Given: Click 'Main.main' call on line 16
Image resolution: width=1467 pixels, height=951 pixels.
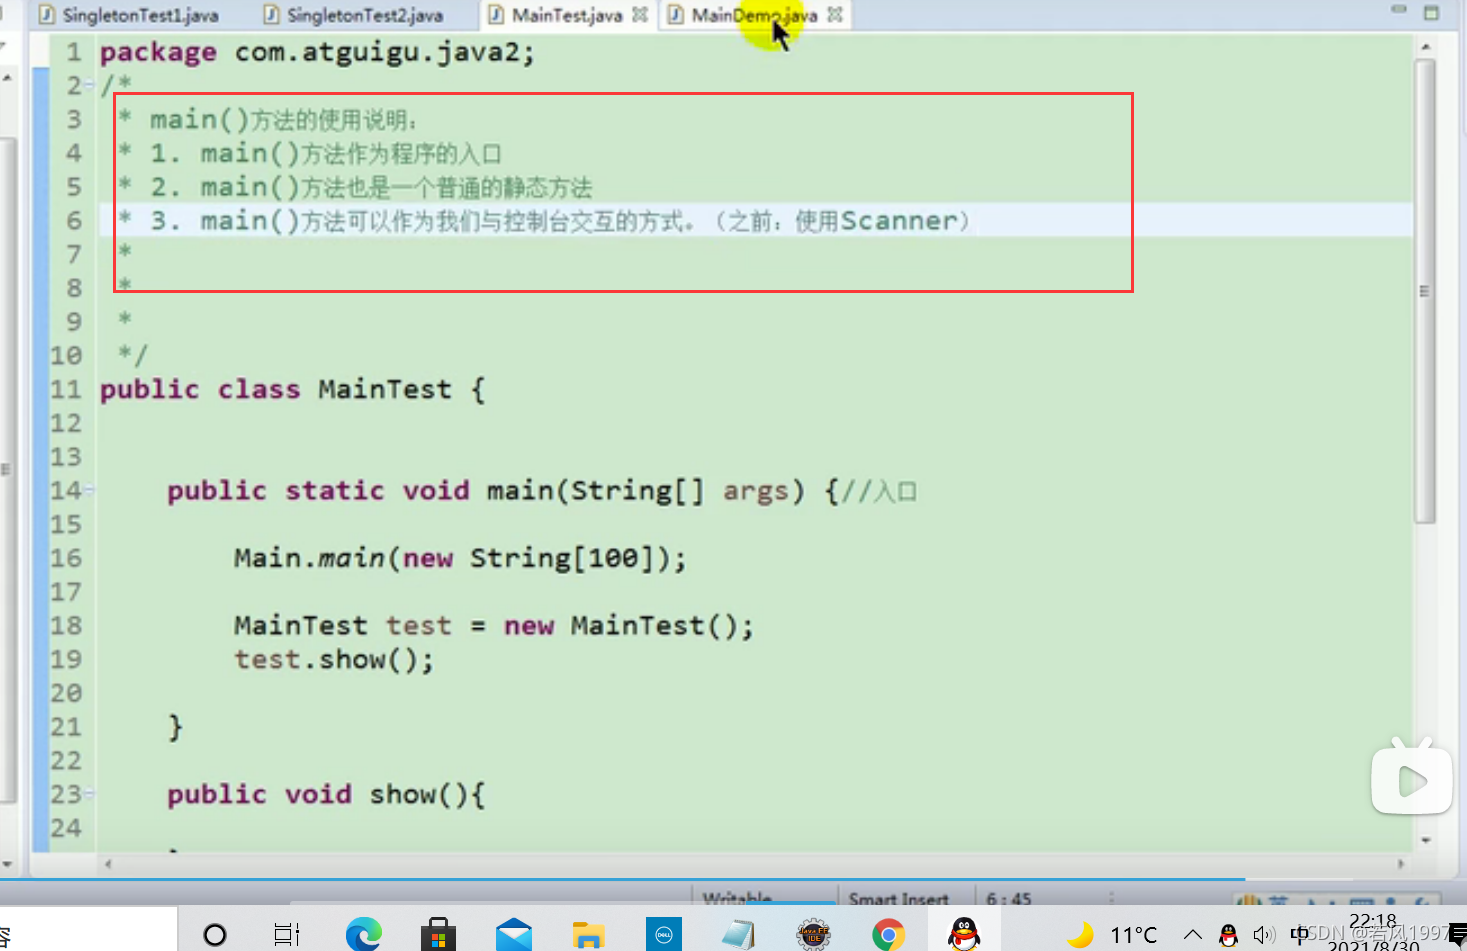Looking at the screenshot, I should [x=309, y=557].
